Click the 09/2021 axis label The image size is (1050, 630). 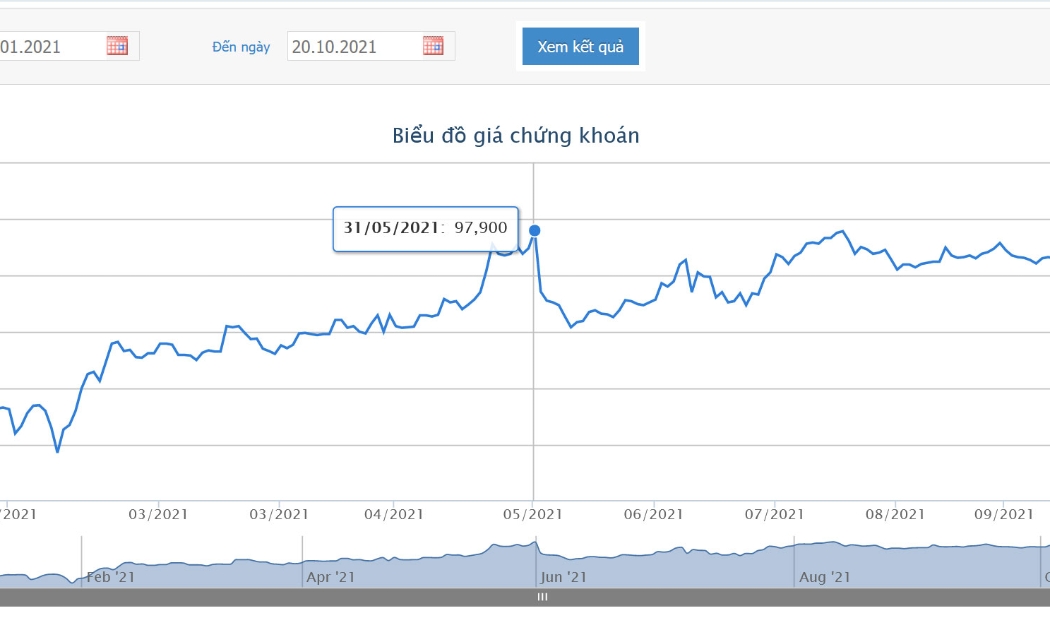[1004, 514]
